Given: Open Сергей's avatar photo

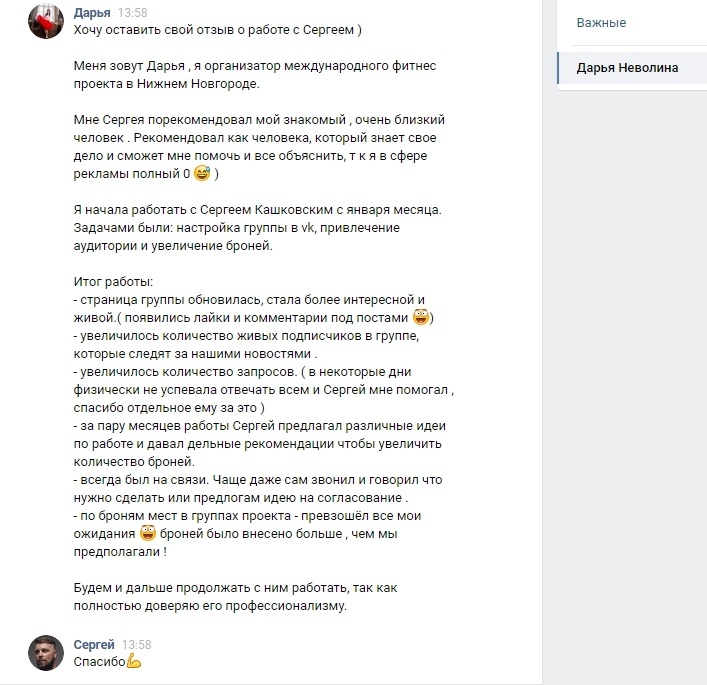Looking at the screenshot, I should (x=46, y=653).
